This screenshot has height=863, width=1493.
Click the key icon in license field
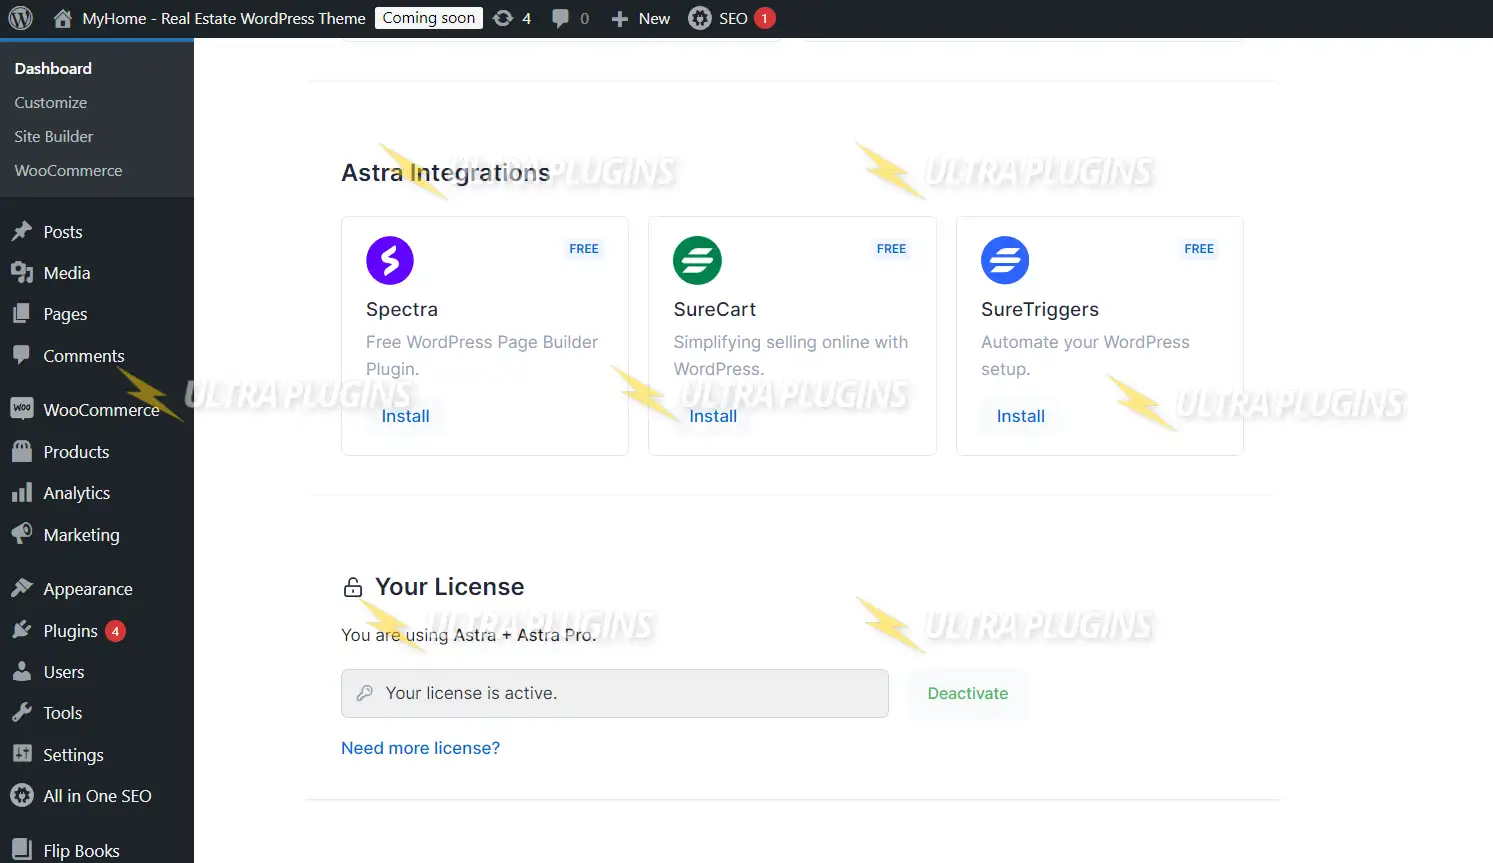tap(365, 693)
